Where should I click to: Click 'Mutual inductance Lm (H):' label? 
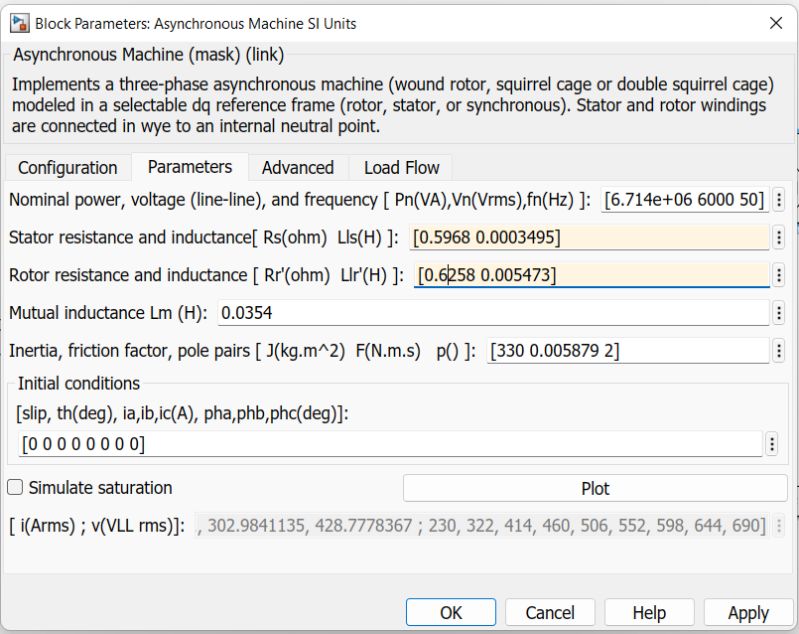click(x=109, y=312)
